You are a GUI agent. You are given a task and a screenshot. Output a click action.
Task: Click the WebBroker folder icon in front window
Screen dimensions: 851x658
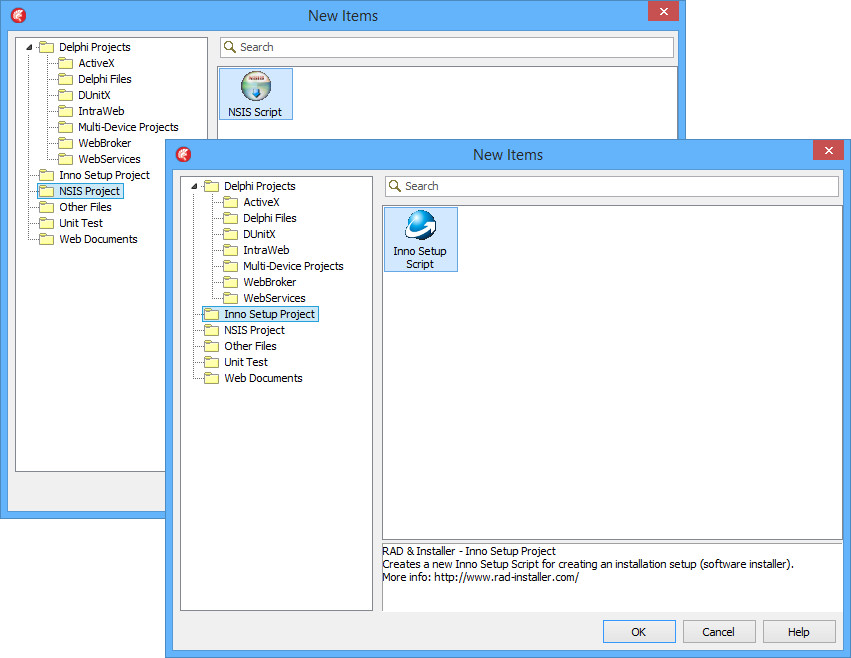click(x=231, y=282)
